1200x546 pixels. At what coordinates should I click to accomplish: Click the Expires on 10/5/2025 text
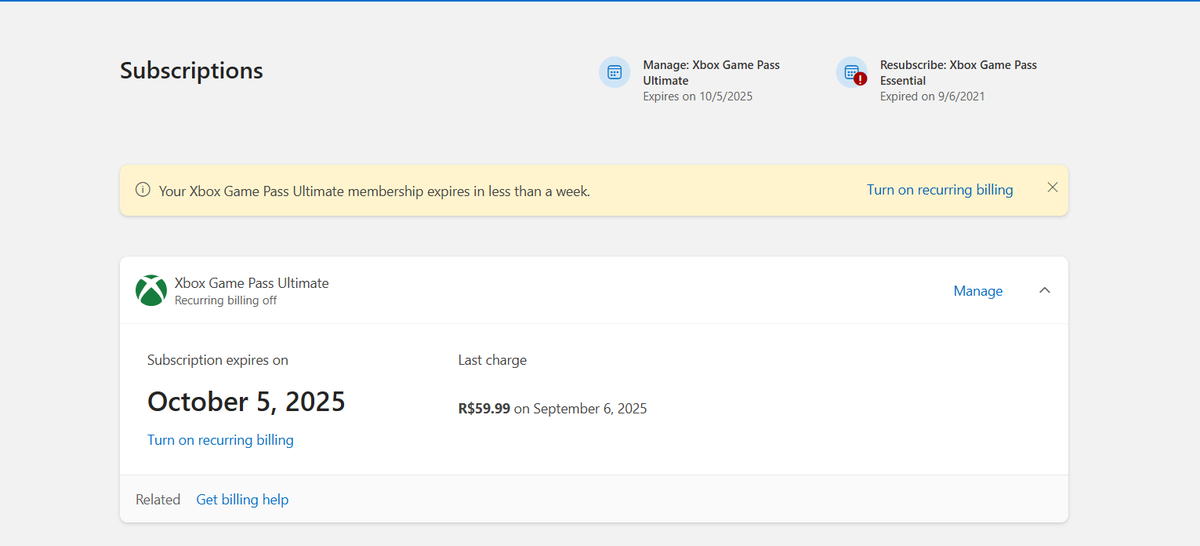point(697,97)
